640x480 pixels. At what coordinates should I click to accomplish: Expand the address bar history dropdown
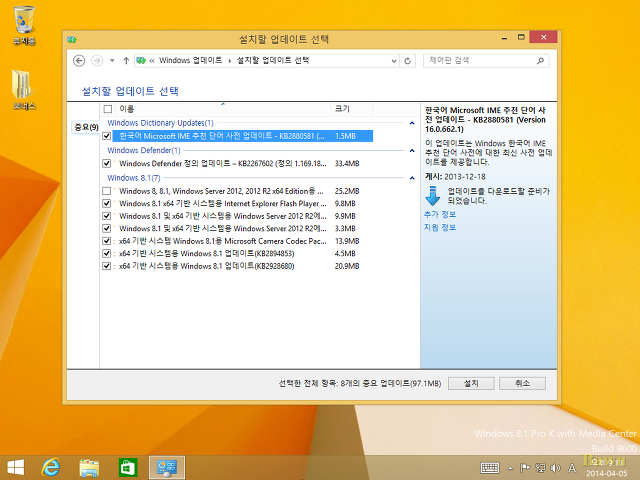point(393,61)
